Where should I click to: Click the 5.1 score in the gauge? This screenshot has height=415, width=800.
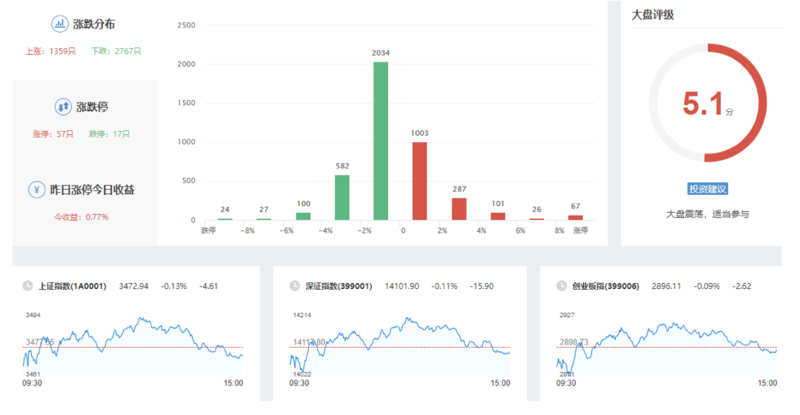coord(702,104)
